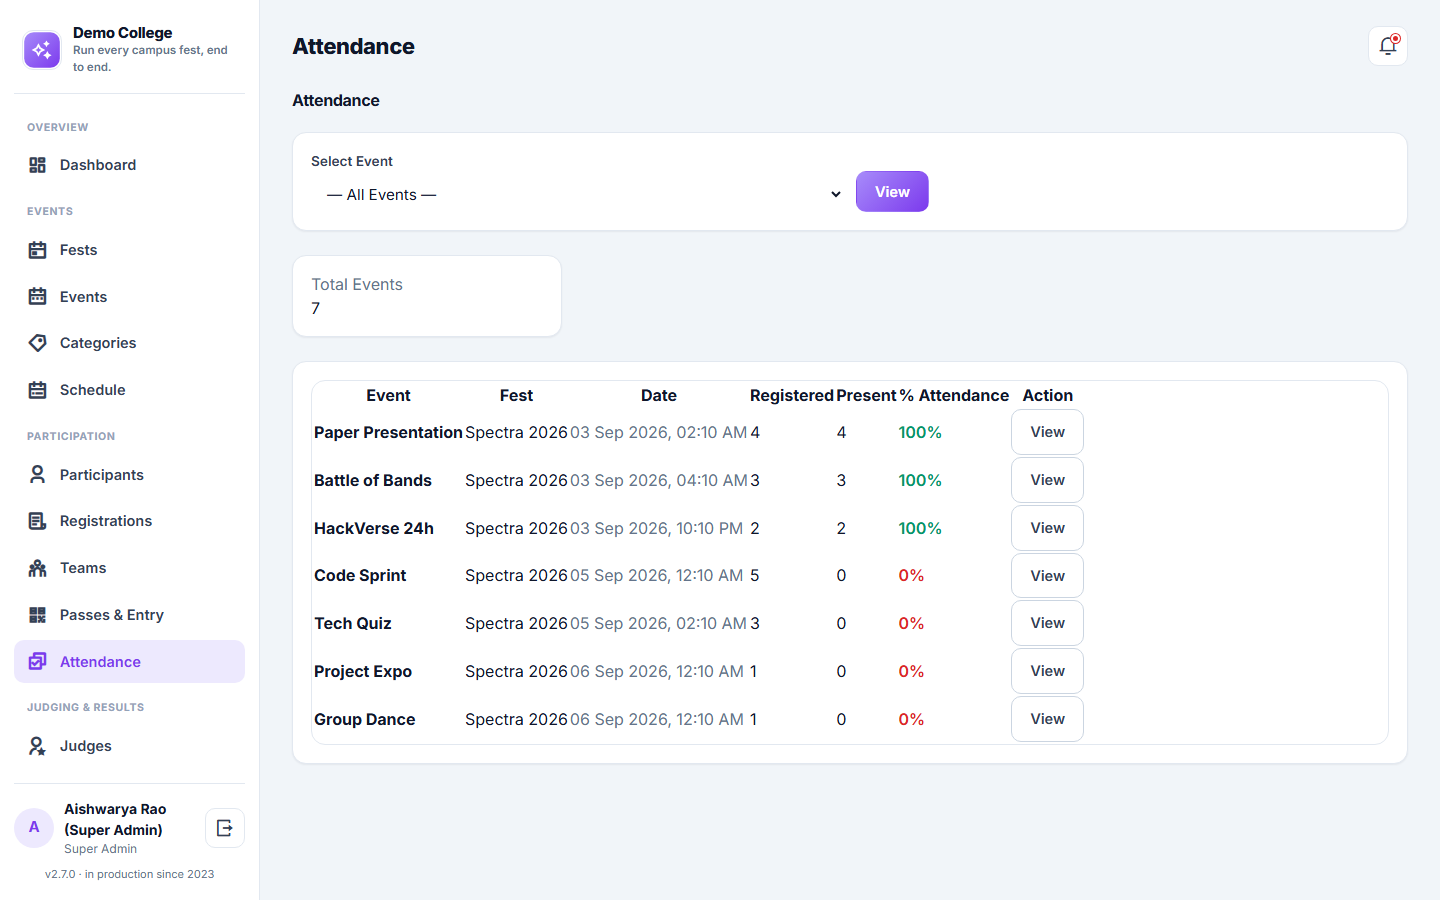Screen dimensions: 1440x900
Task: View attendance for Code Sprint
Action: coord(1047,576)
